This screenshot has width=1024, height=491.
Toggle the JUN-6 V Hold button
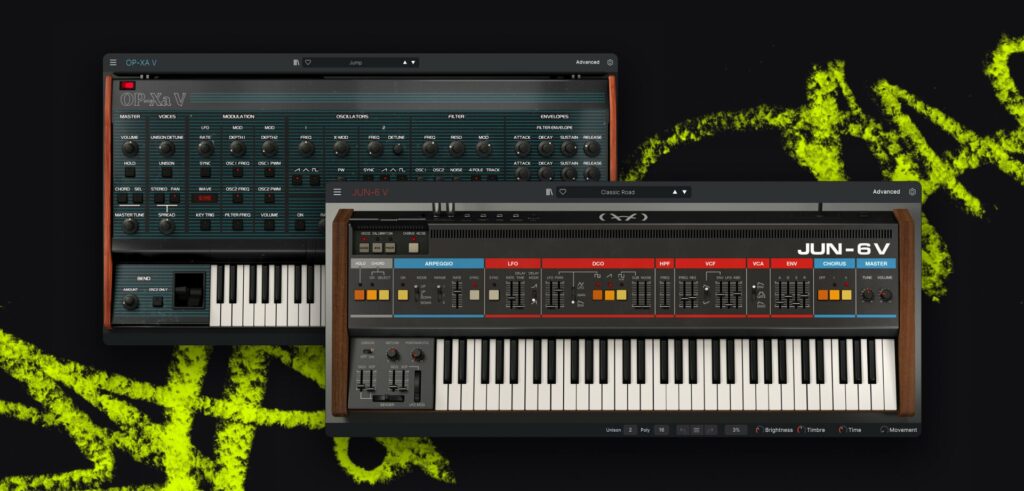coord(359,294)
